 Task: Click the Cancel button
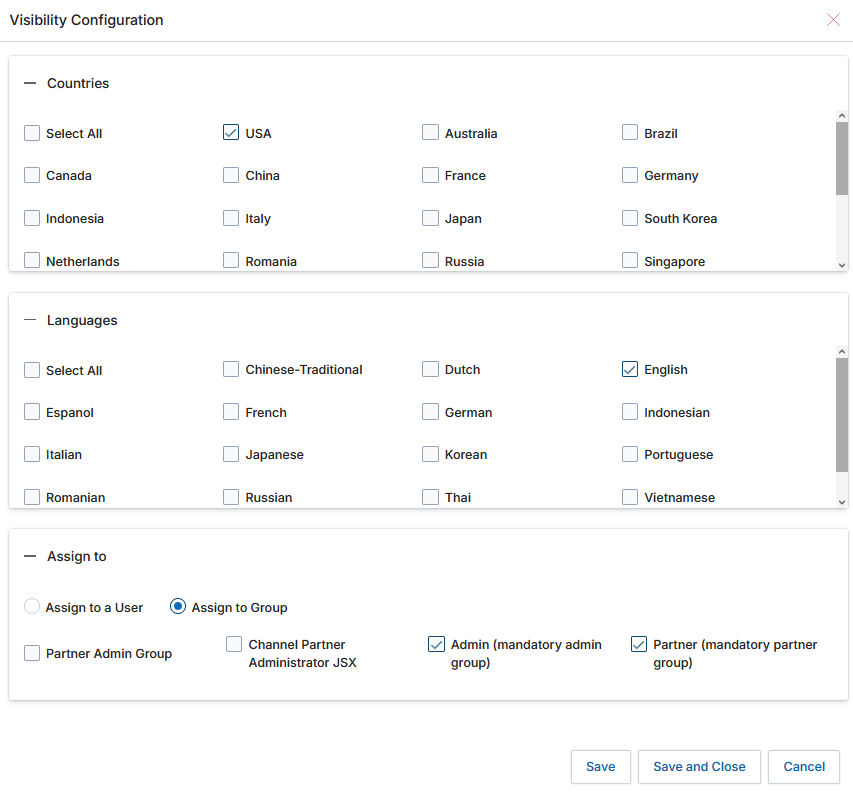804,767
